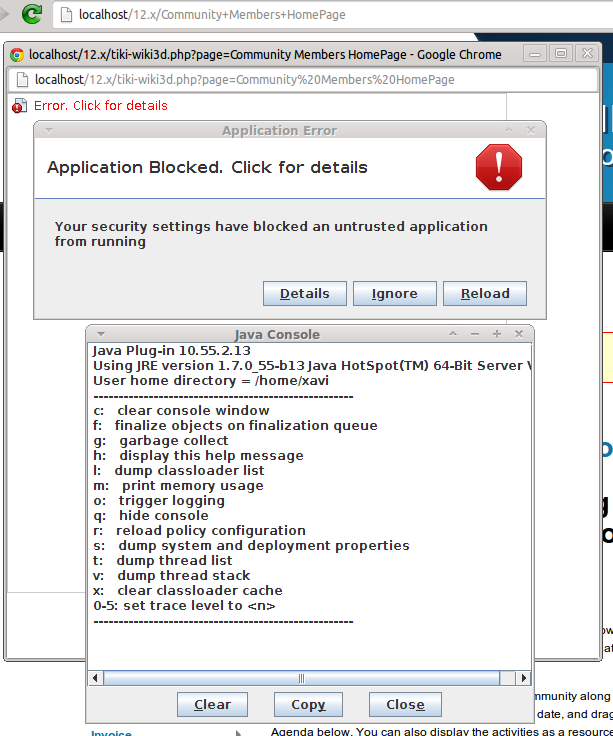Click the 'garbage collect' console line

point(161,441)
